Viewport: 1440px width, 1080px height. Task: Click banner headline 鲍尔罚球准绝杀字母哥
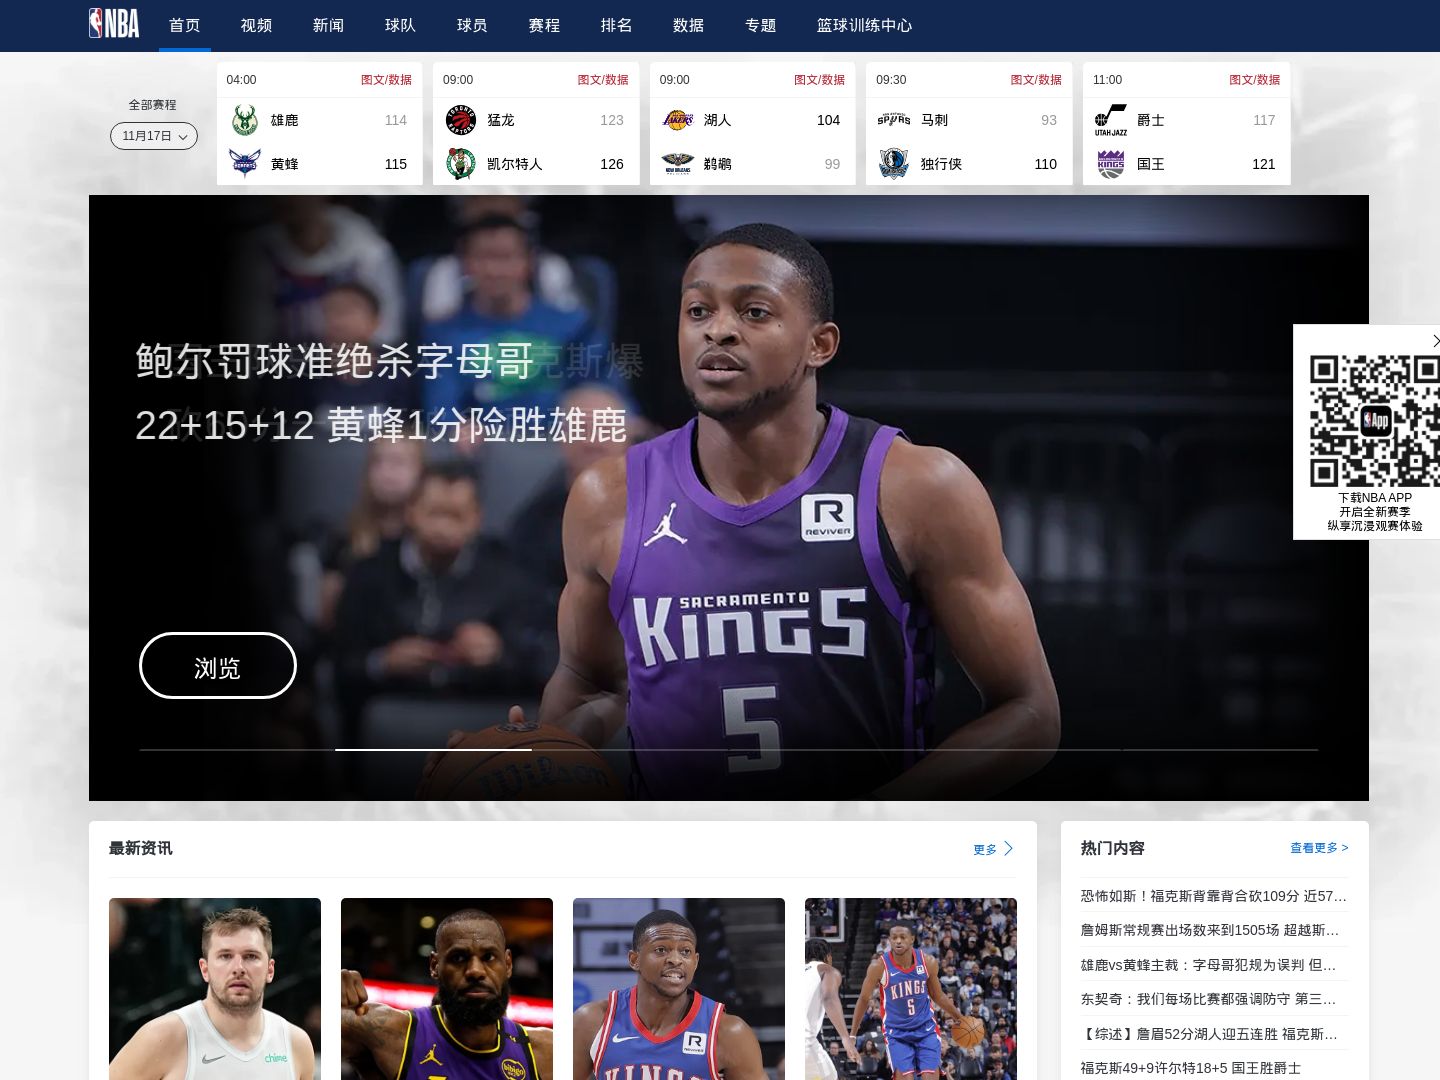[x=335, y=361]
